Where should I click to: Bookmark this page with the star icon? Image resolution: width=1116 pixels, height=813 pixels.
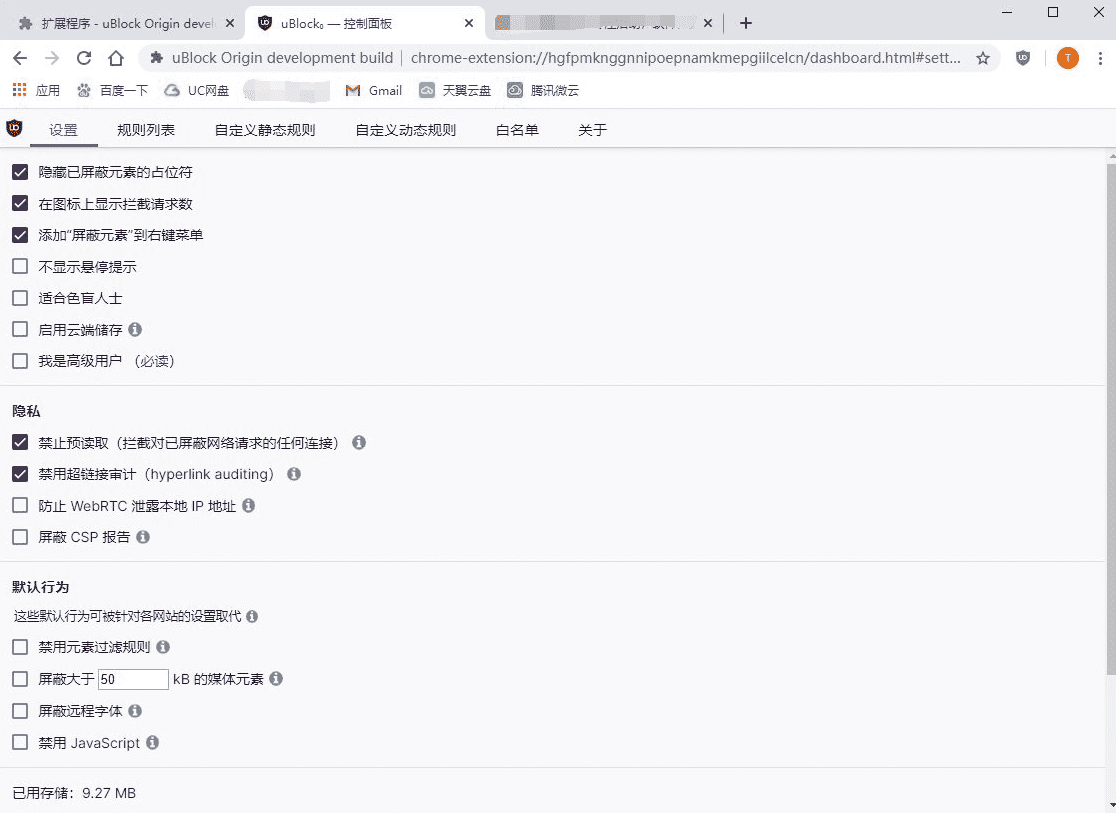coord(983,58)
